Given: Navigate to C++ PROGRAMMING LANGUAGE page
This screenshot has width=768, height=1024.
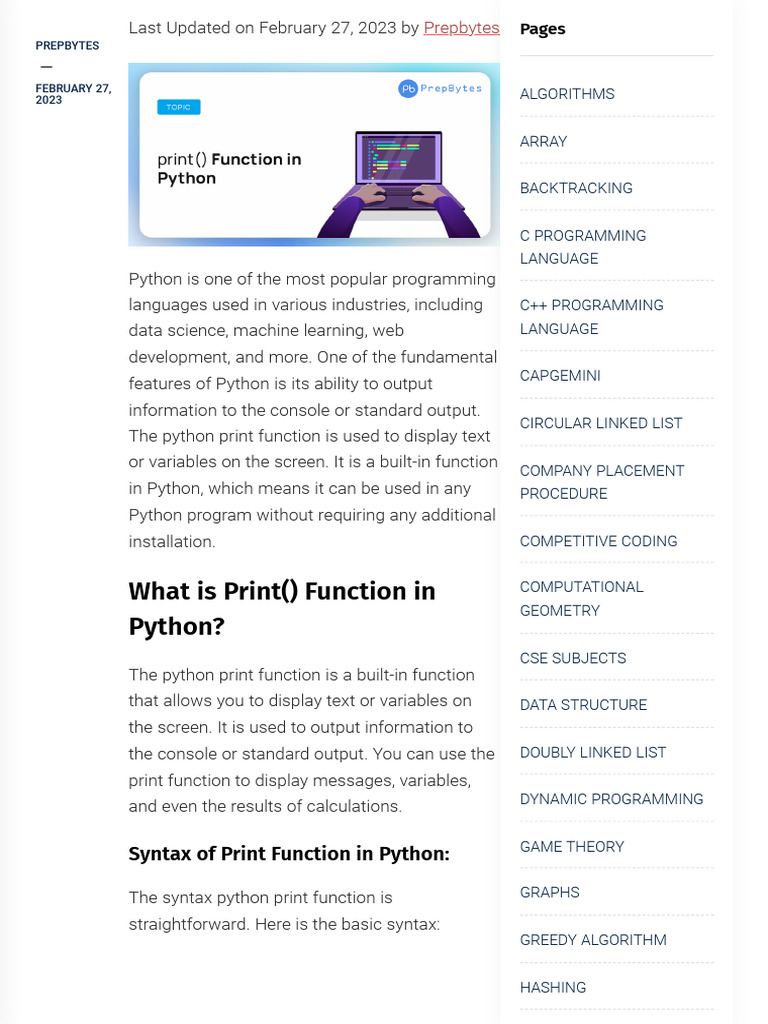Looking at the screenshot, I should coord(591,316).
